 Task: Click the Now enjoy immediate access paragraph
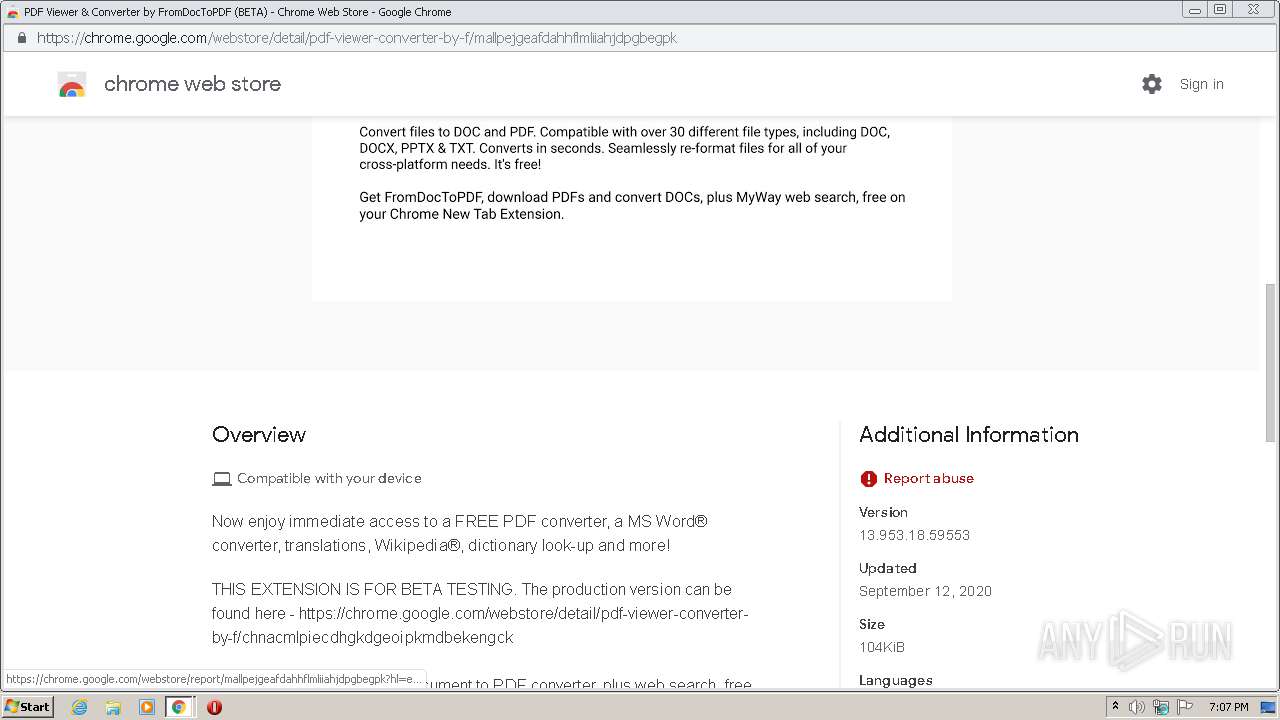(x=460, y=533)
